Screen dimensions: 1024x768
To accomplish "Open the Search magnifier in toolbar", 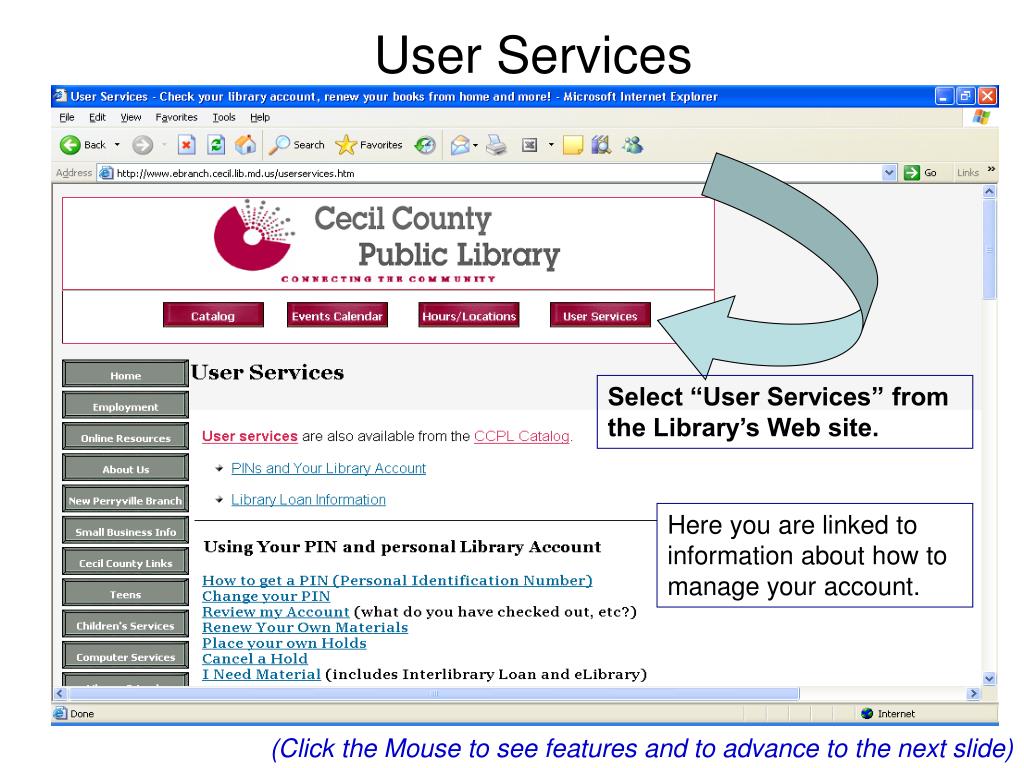I will click(297, 144).
